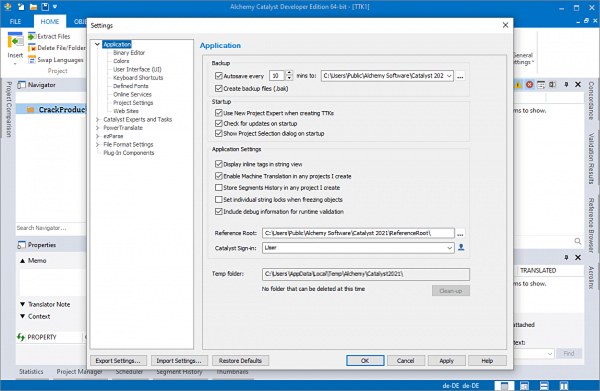Select Binary Editor in settings tree
The width and height of the screenshot is (600, 391).
129,53
